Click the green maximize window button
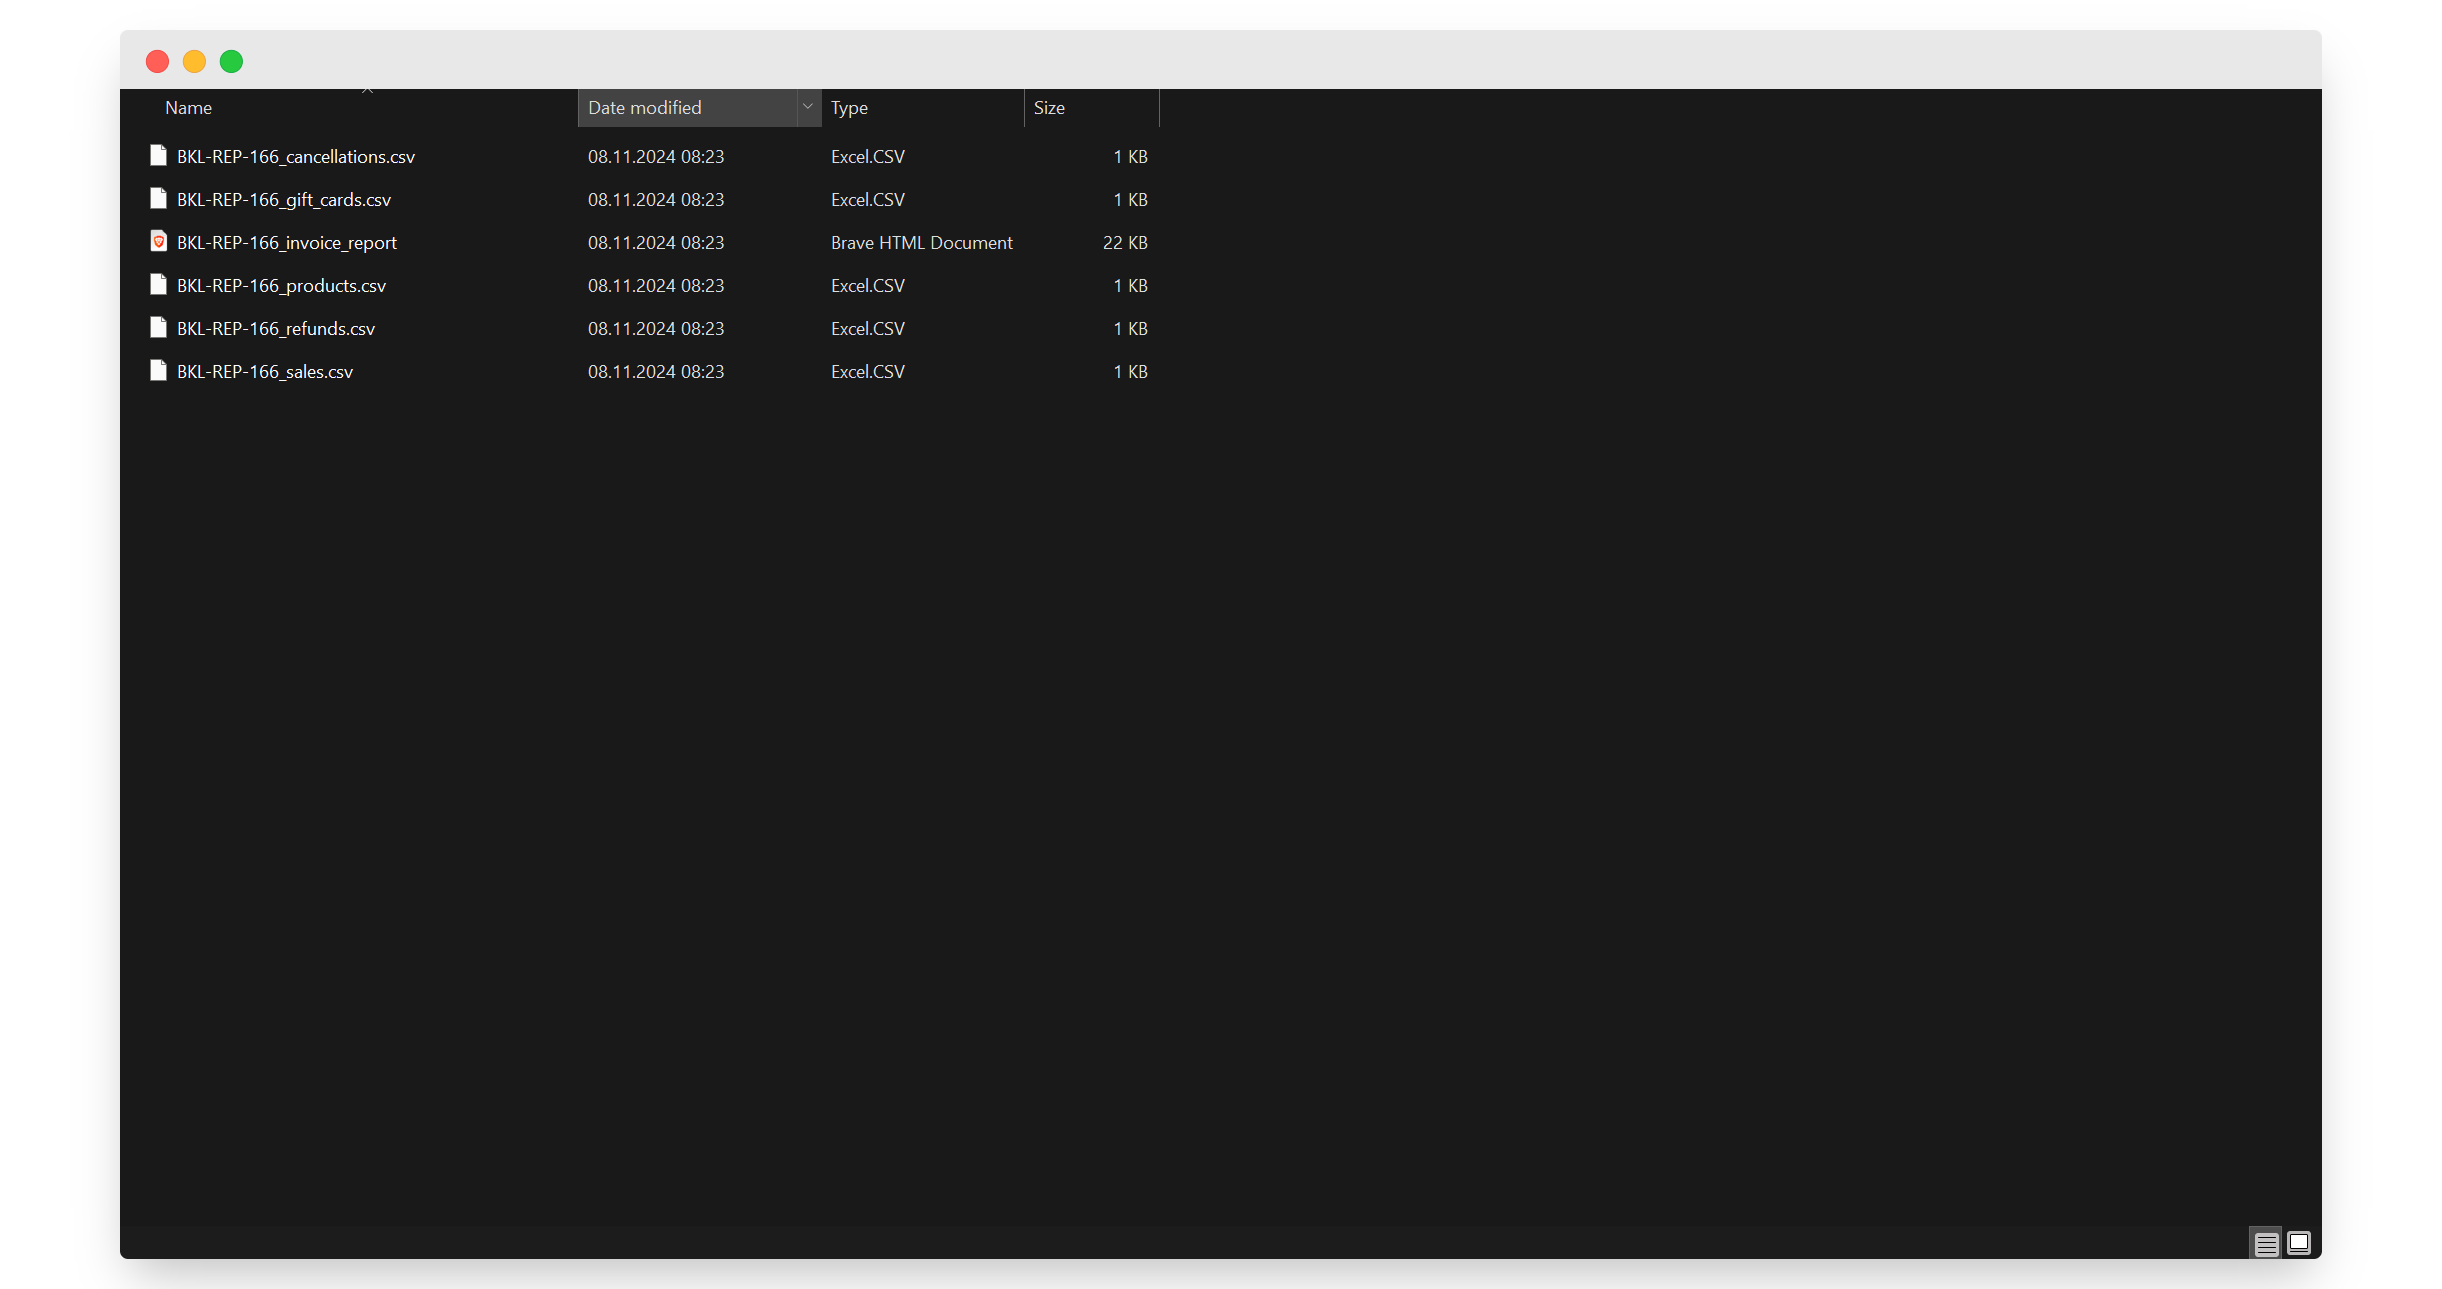Viewport: 2442px width, 1289px height. tap(231, 62)
